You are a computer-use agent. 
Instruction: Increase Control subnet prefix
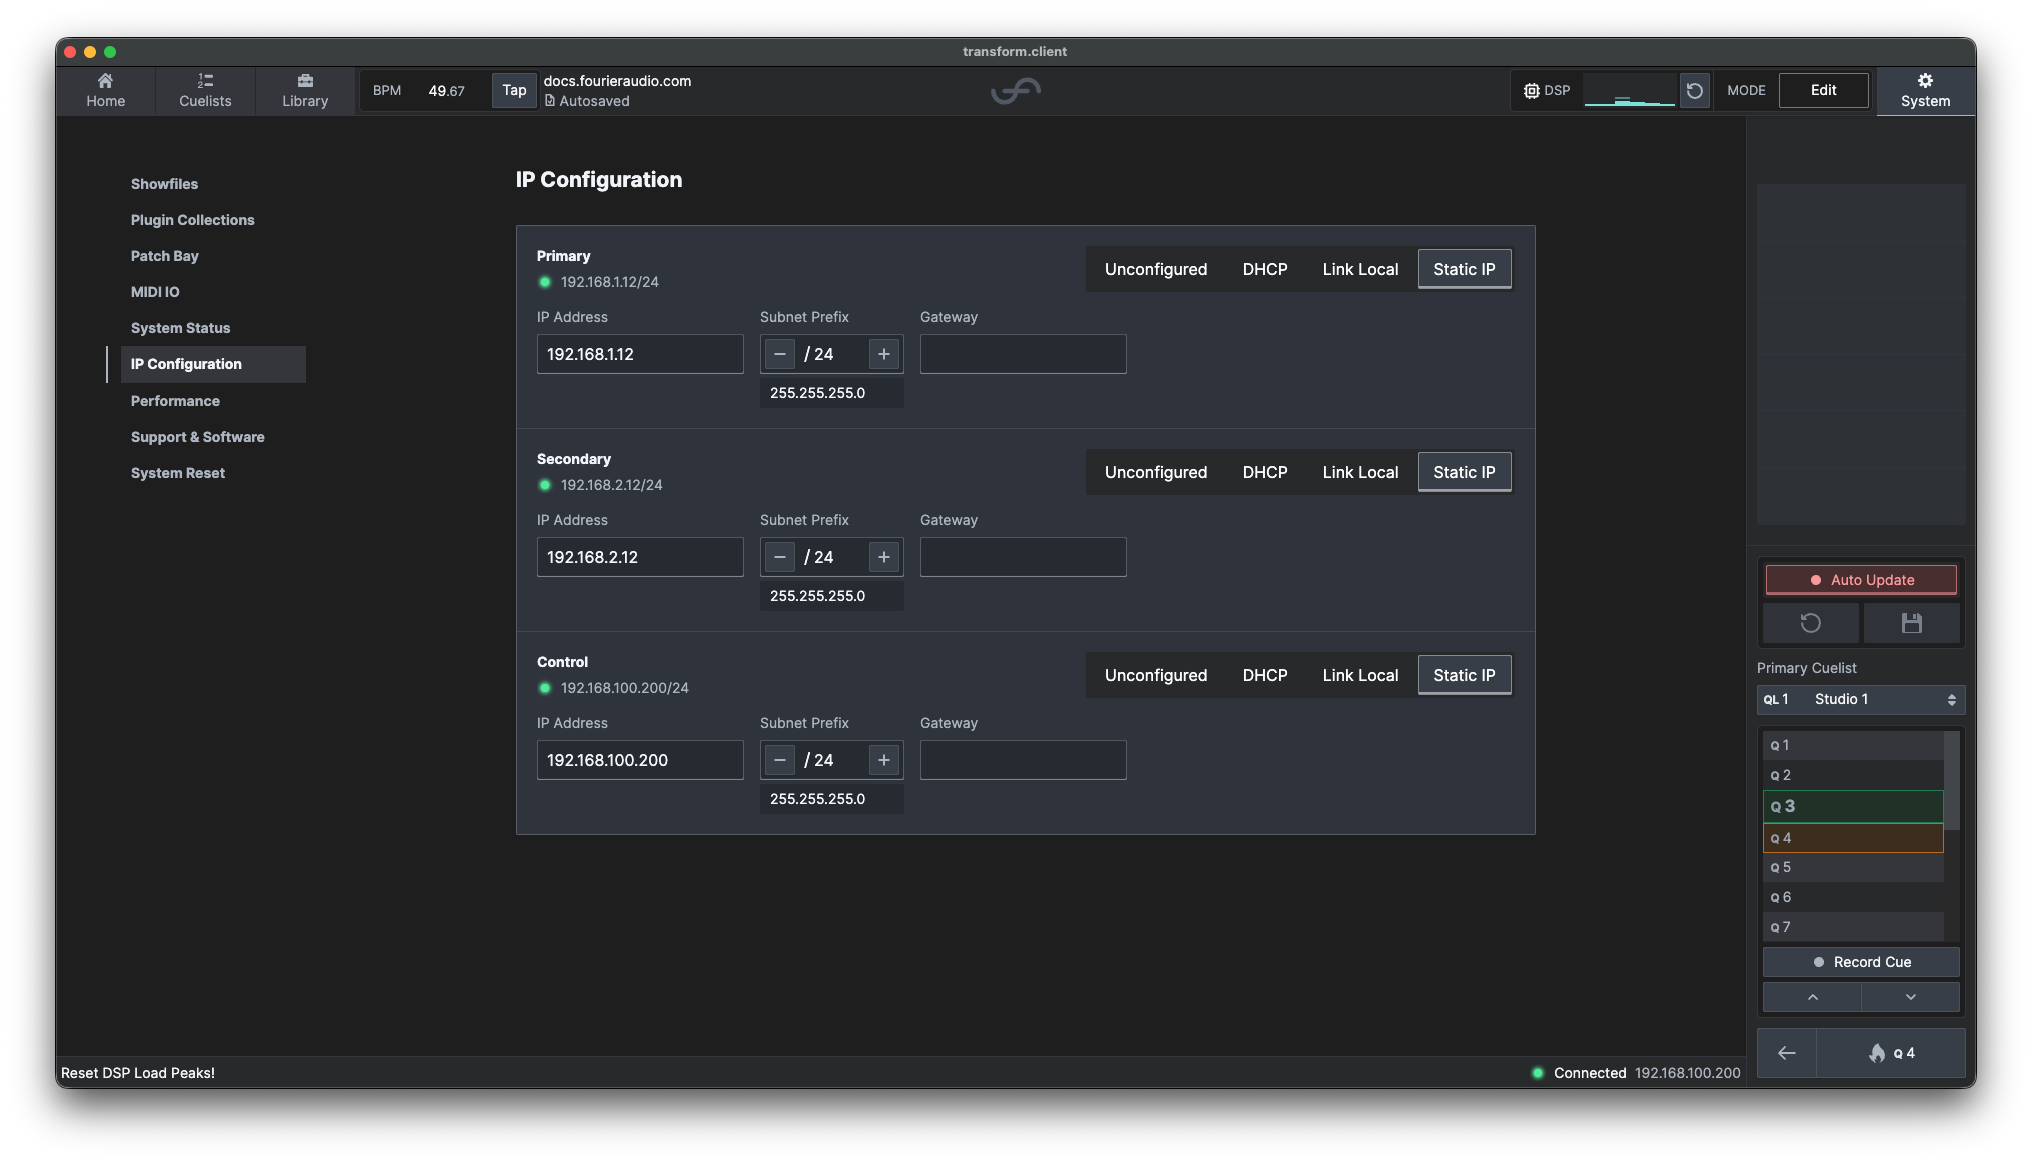884,760
